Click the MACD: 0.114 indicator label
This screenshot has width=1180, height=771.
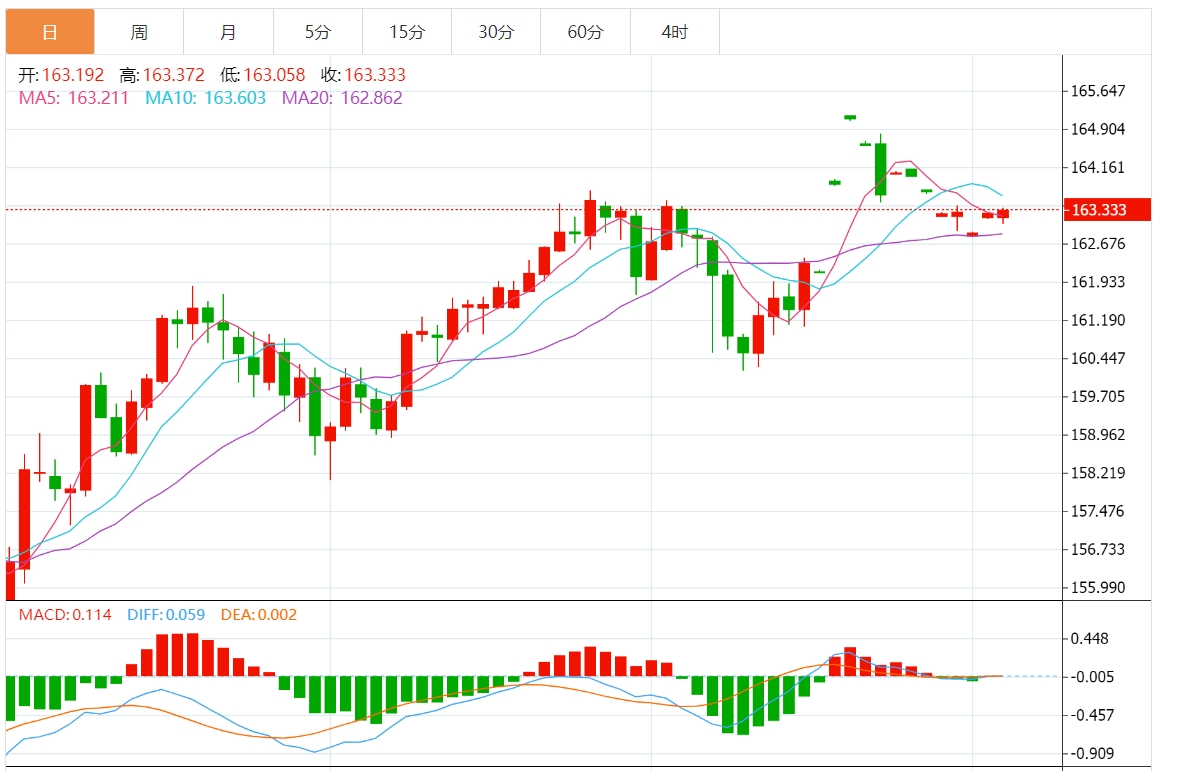click(x=65, y=615)
